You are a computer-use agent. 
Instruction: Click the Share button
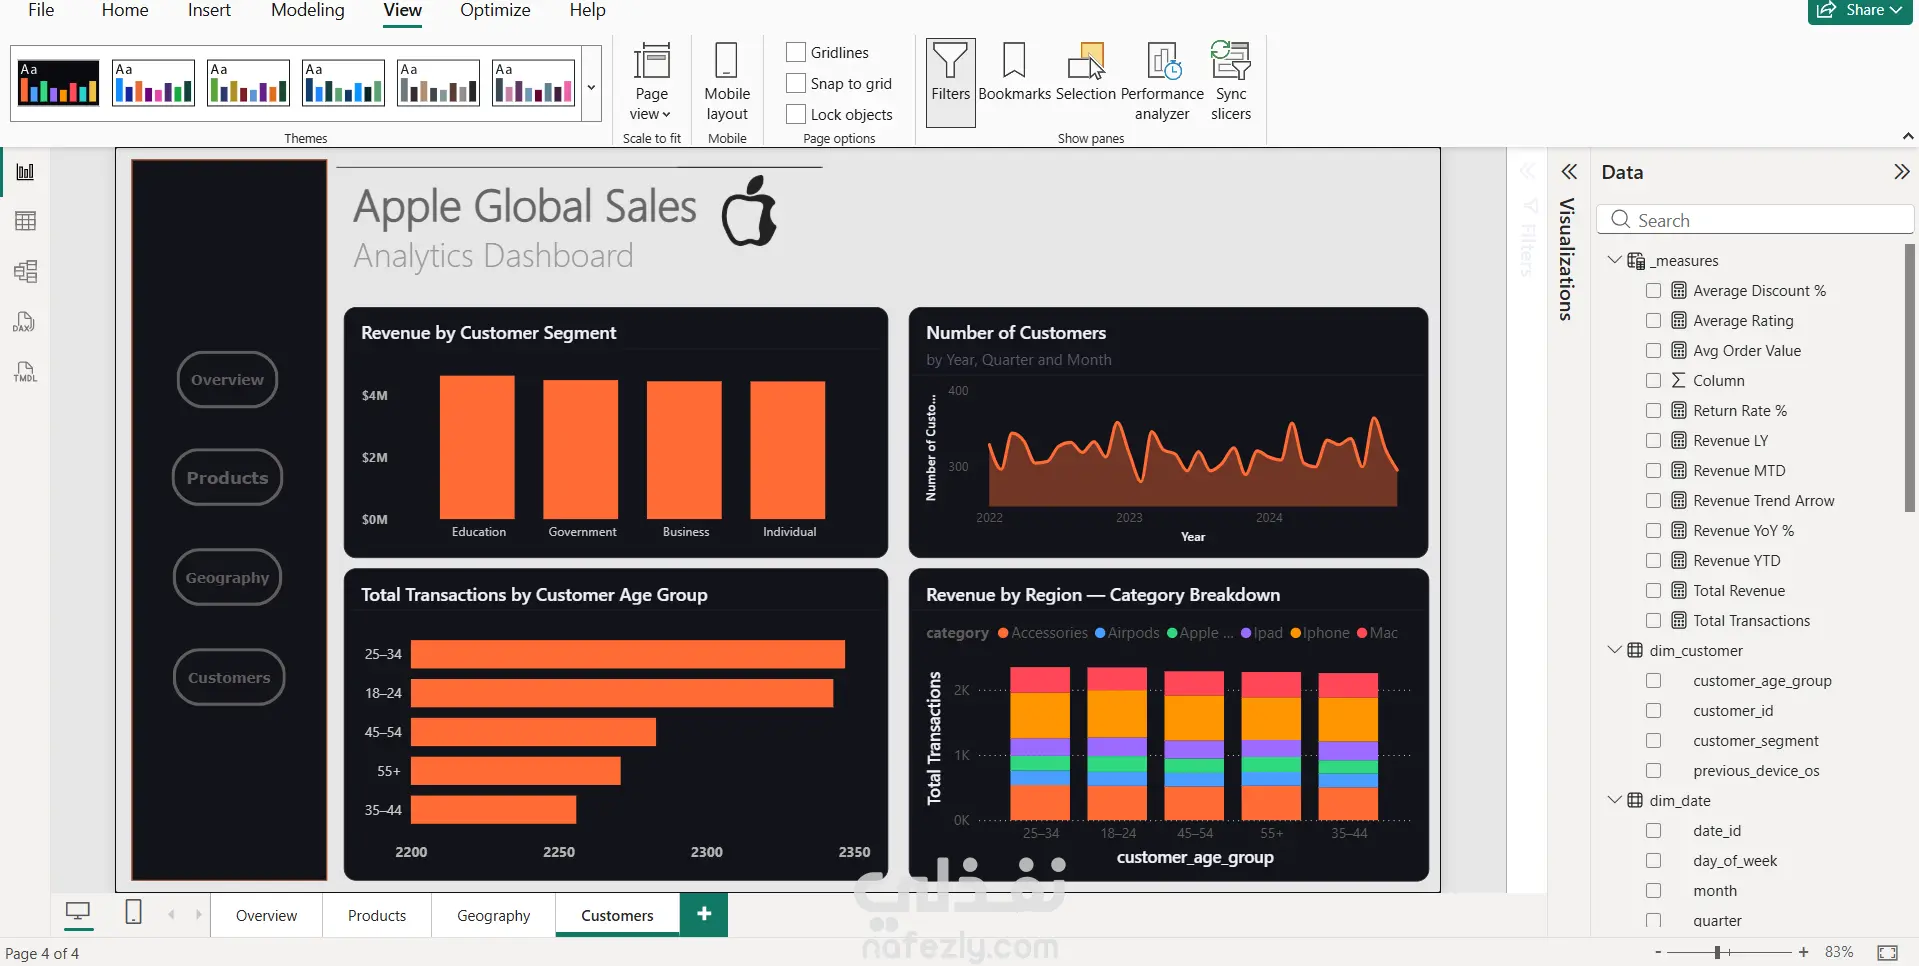(x=1859, y=10)
